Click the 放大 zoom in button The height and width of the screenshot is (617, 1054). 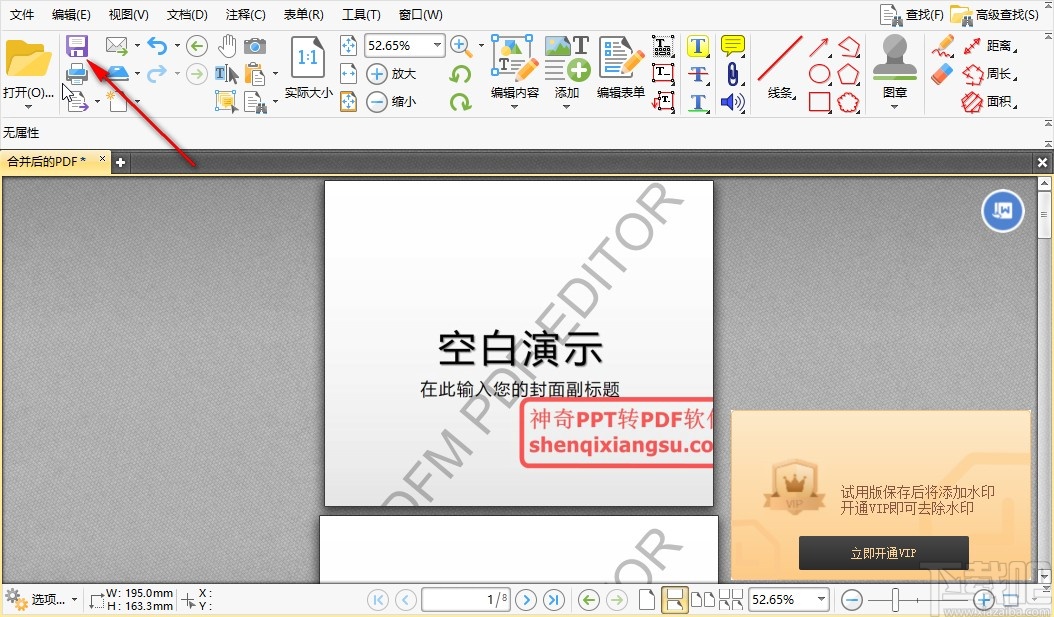click(x=391, y=73)
